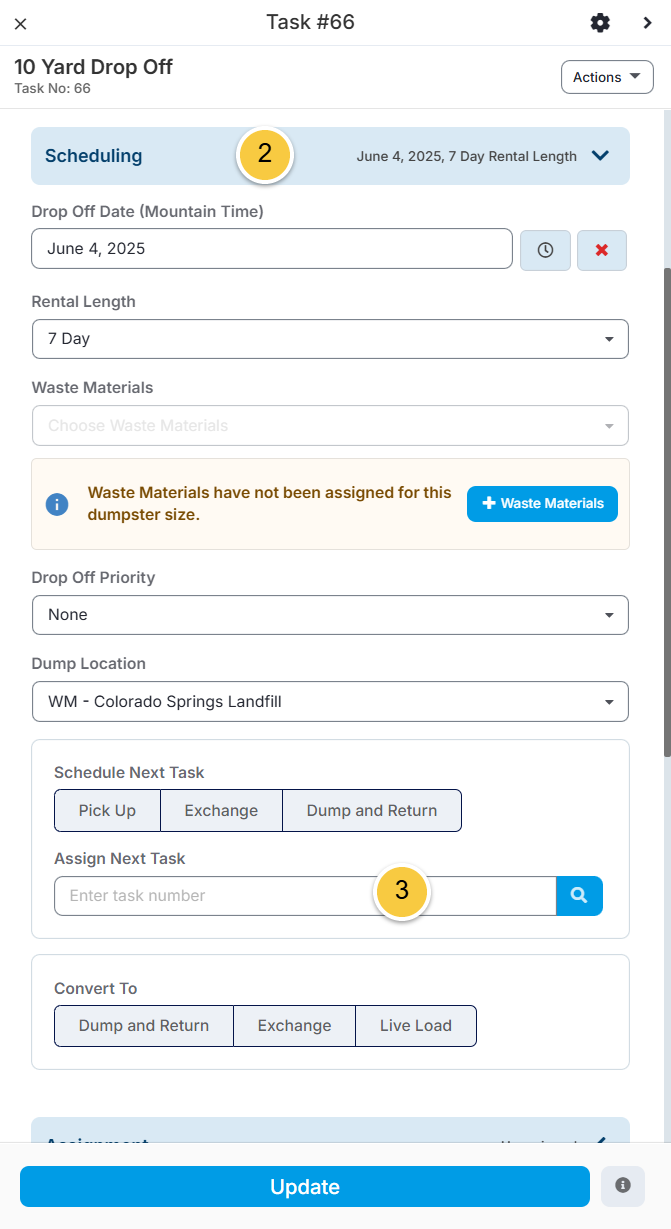Open the Actions dropdown

pyautogui.click(x=608, y=77)
